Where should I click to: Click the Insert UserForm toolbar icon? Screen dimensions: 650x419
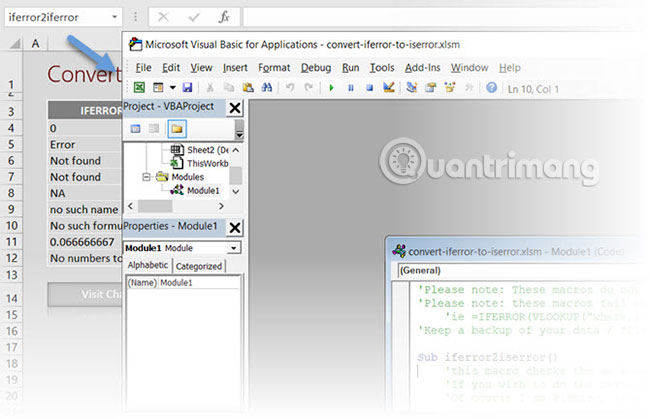click(x=158, y=87)
